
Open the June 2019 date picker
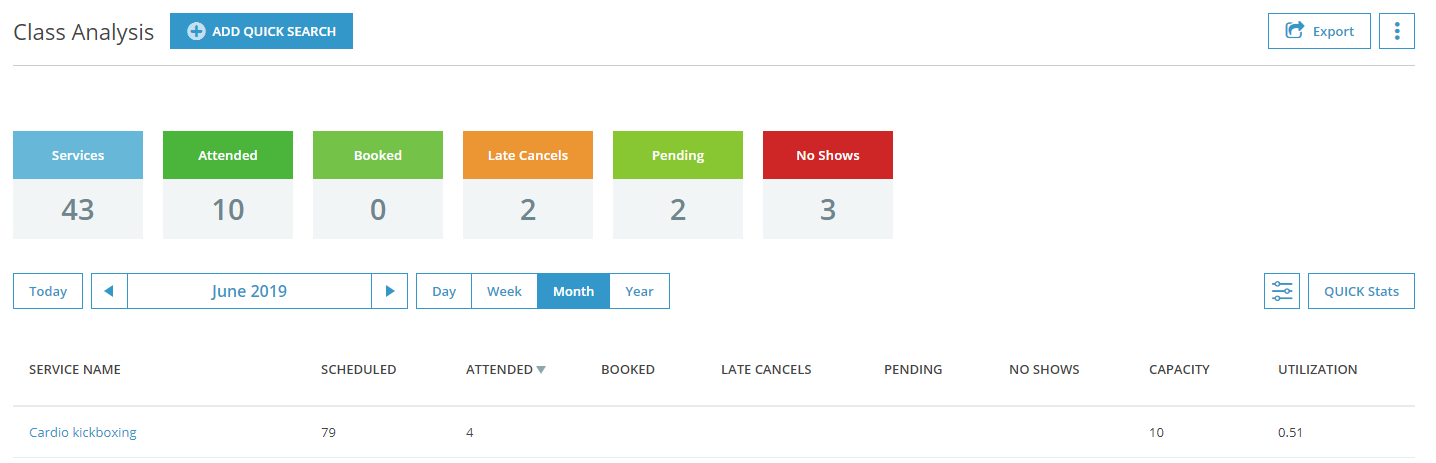click(249, 291)
